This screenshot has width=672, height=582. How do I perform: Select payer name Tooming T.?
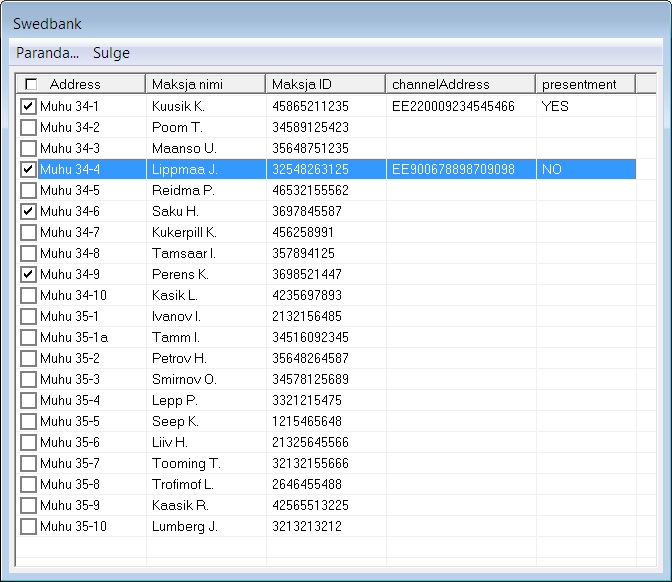coord(186,463)
